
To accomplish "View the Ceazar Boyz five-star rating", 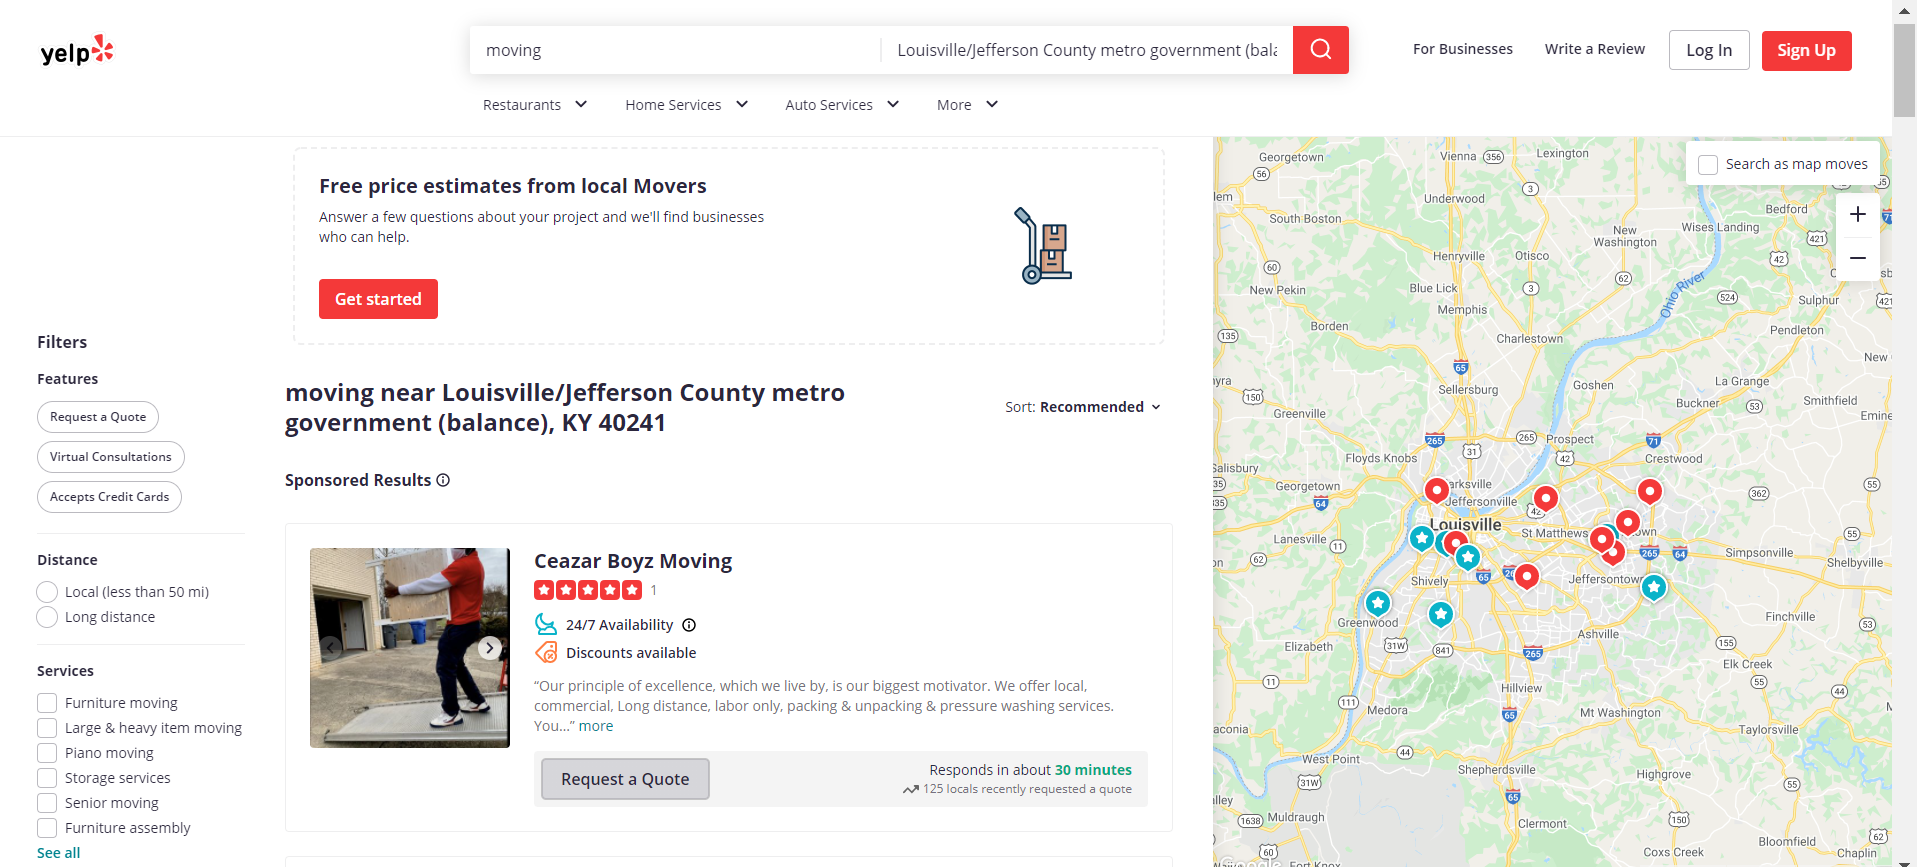I will (588, 590).
